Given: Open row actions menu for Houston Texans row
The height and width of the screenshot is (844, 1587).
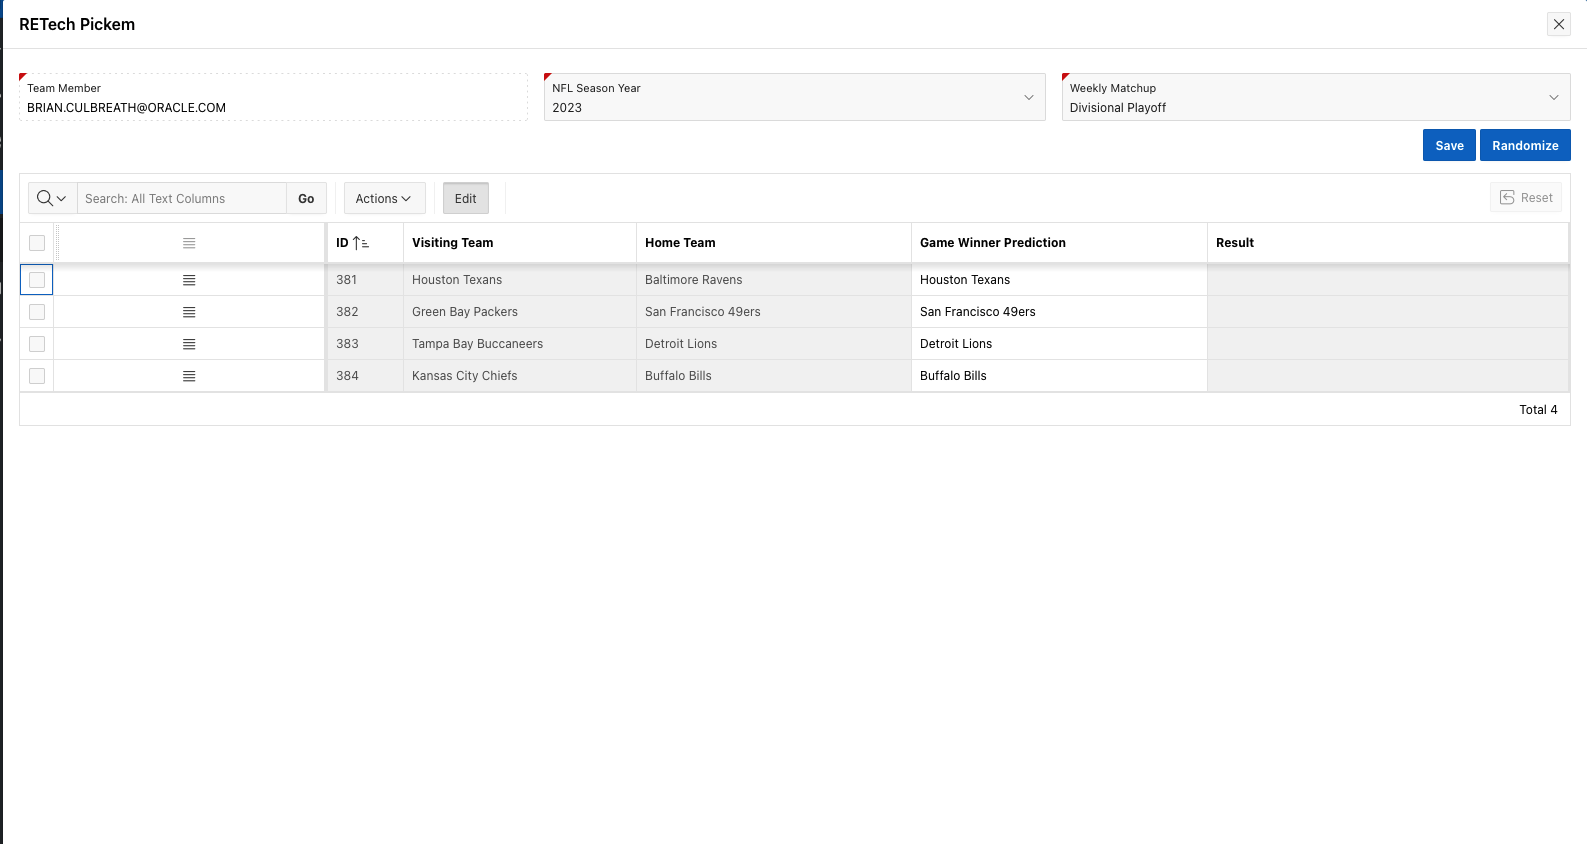Looking at the screenshot, I should click(189, 280).
